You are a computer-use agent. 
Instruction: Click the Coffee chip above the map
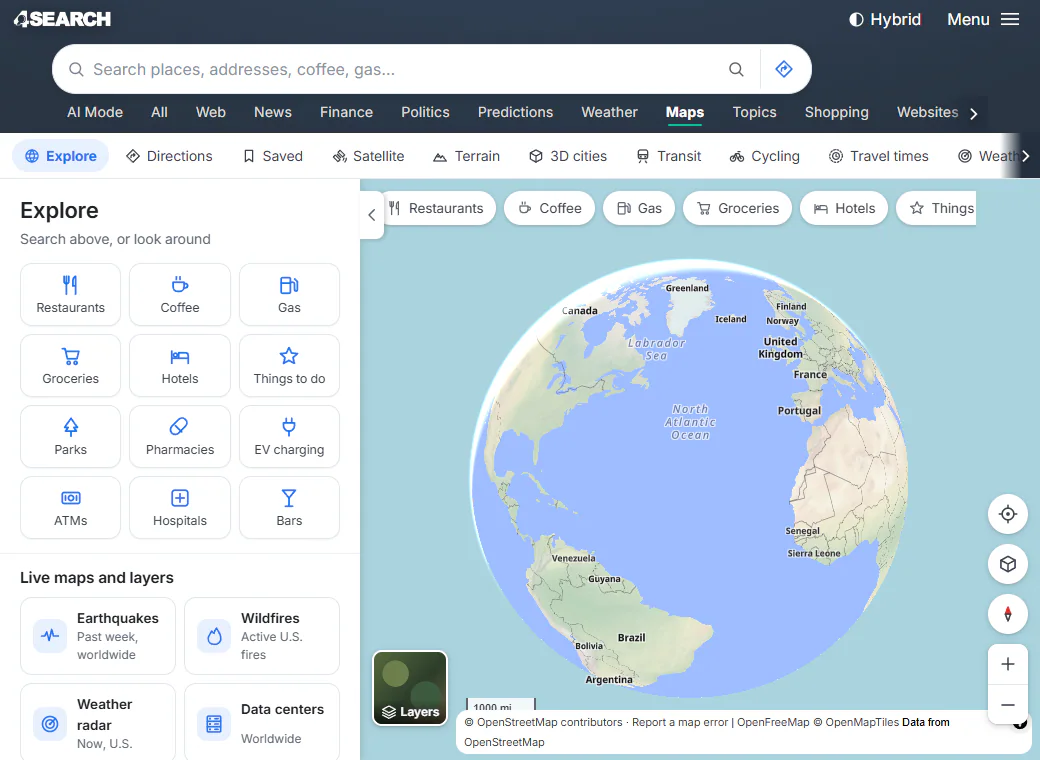[550, 208]
